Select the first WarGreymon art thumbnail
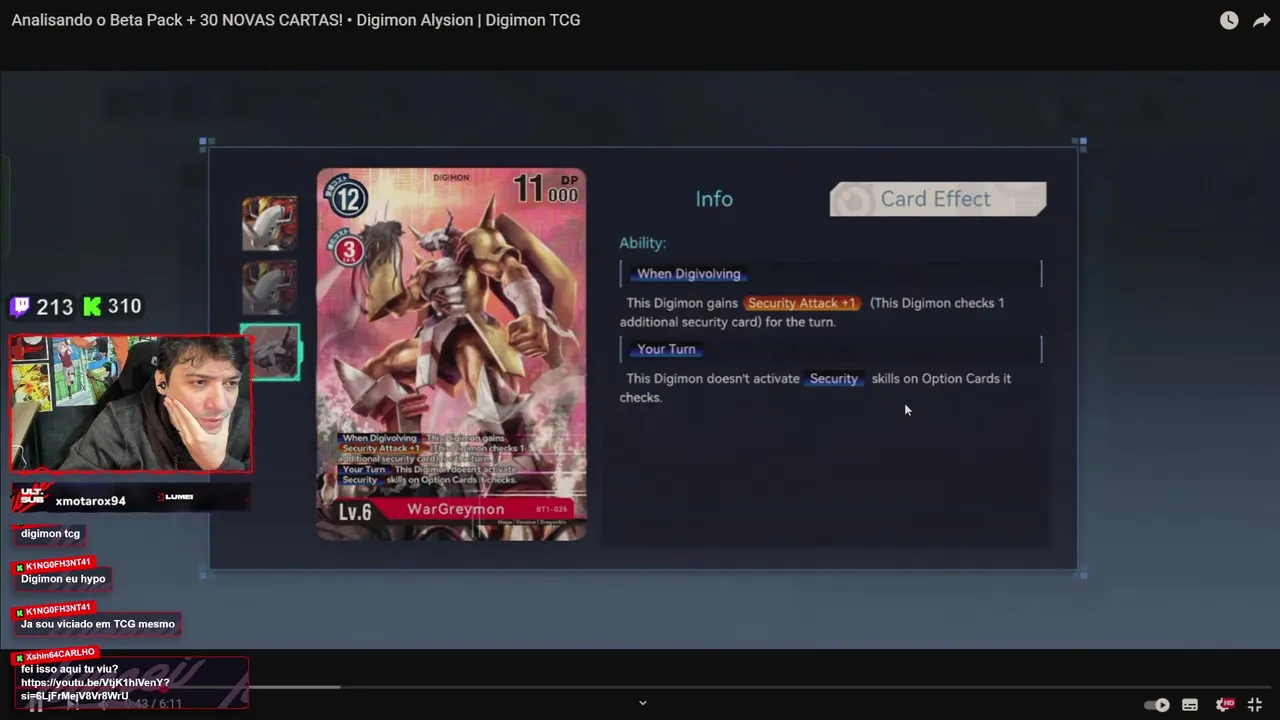Image resolution: width=1280 pixels, height=720 pixels. (x=270, y=223)
